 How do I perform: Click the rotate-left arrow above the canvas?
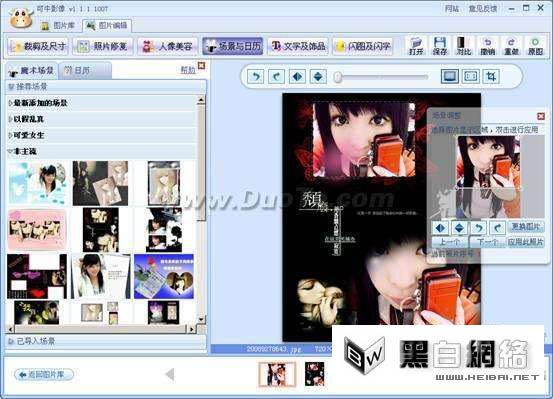click(x=256, y=77)
